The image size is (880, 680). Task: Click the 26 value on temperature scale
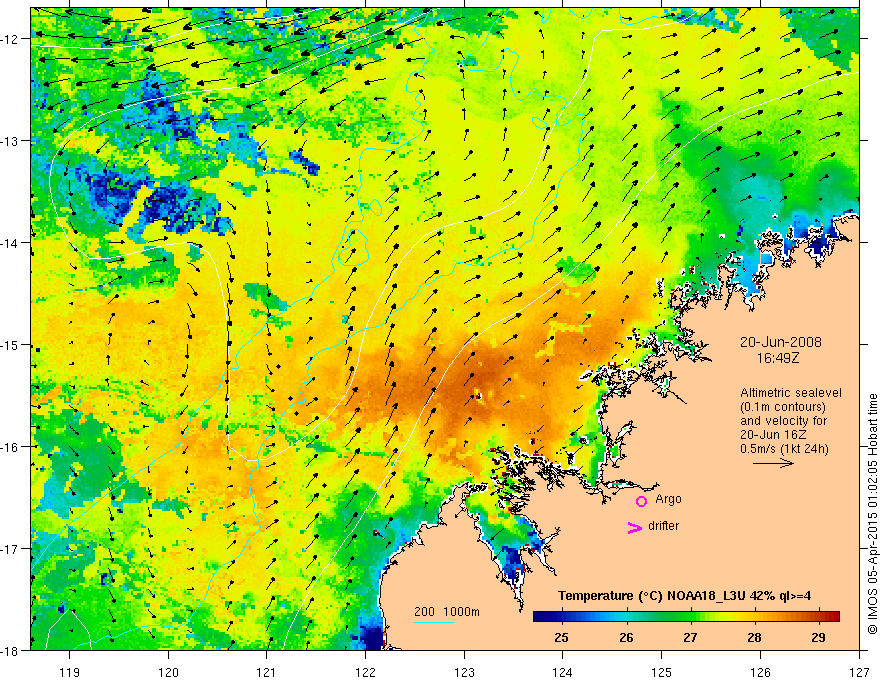(626, 638)
